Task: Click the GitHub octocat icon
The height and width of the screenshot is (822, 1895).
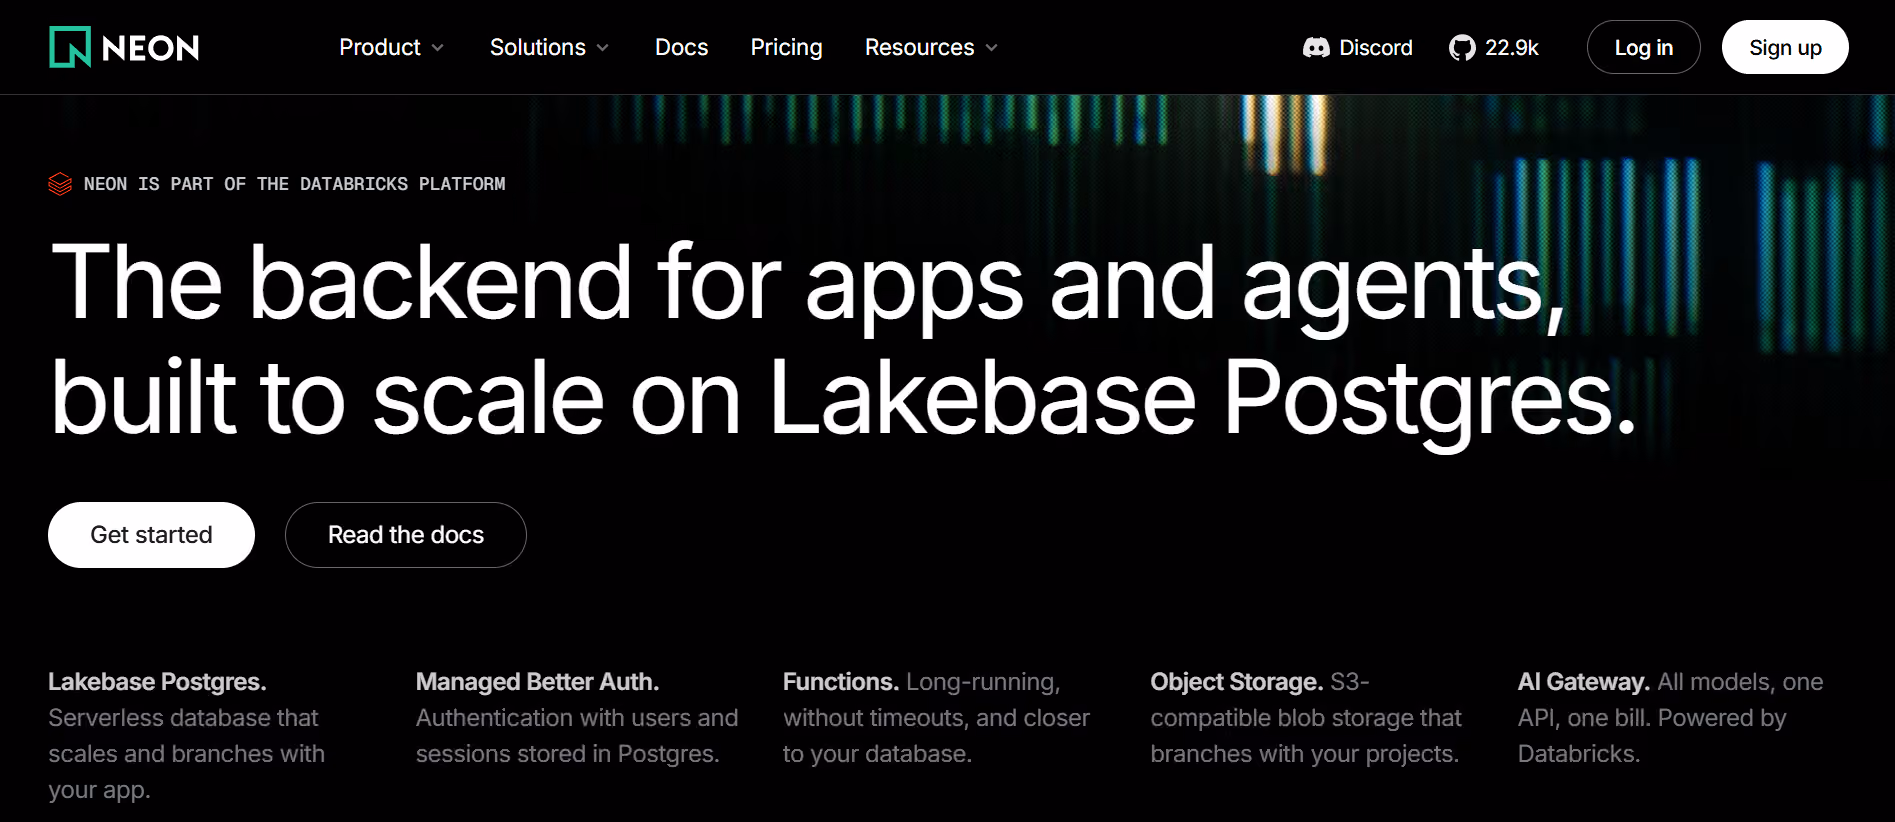Action: (x=1462, y=48)
